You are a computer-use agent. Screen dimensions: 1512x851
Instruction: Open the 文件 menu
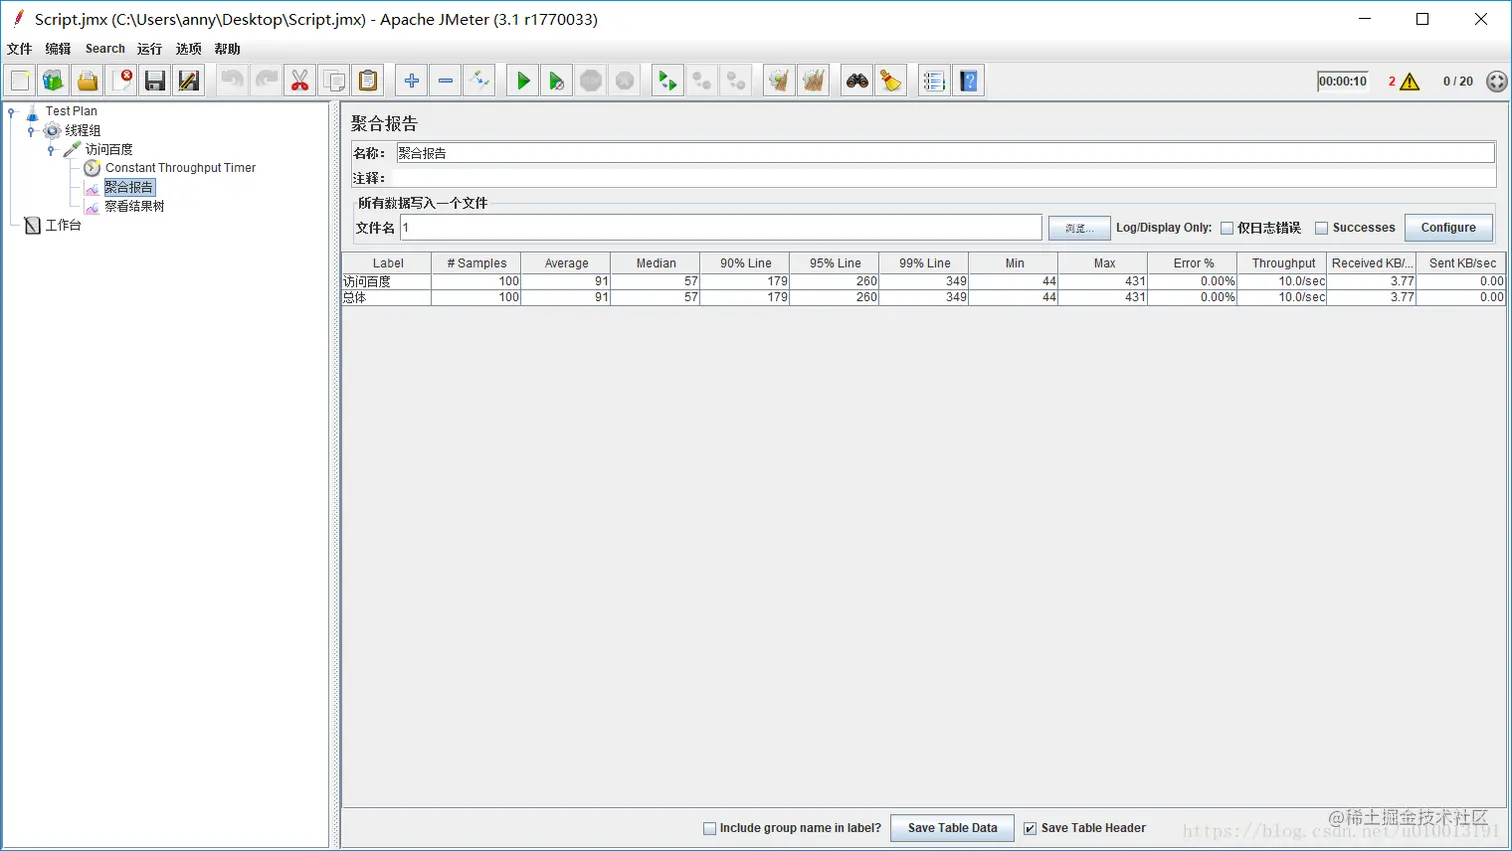point(20,49)
